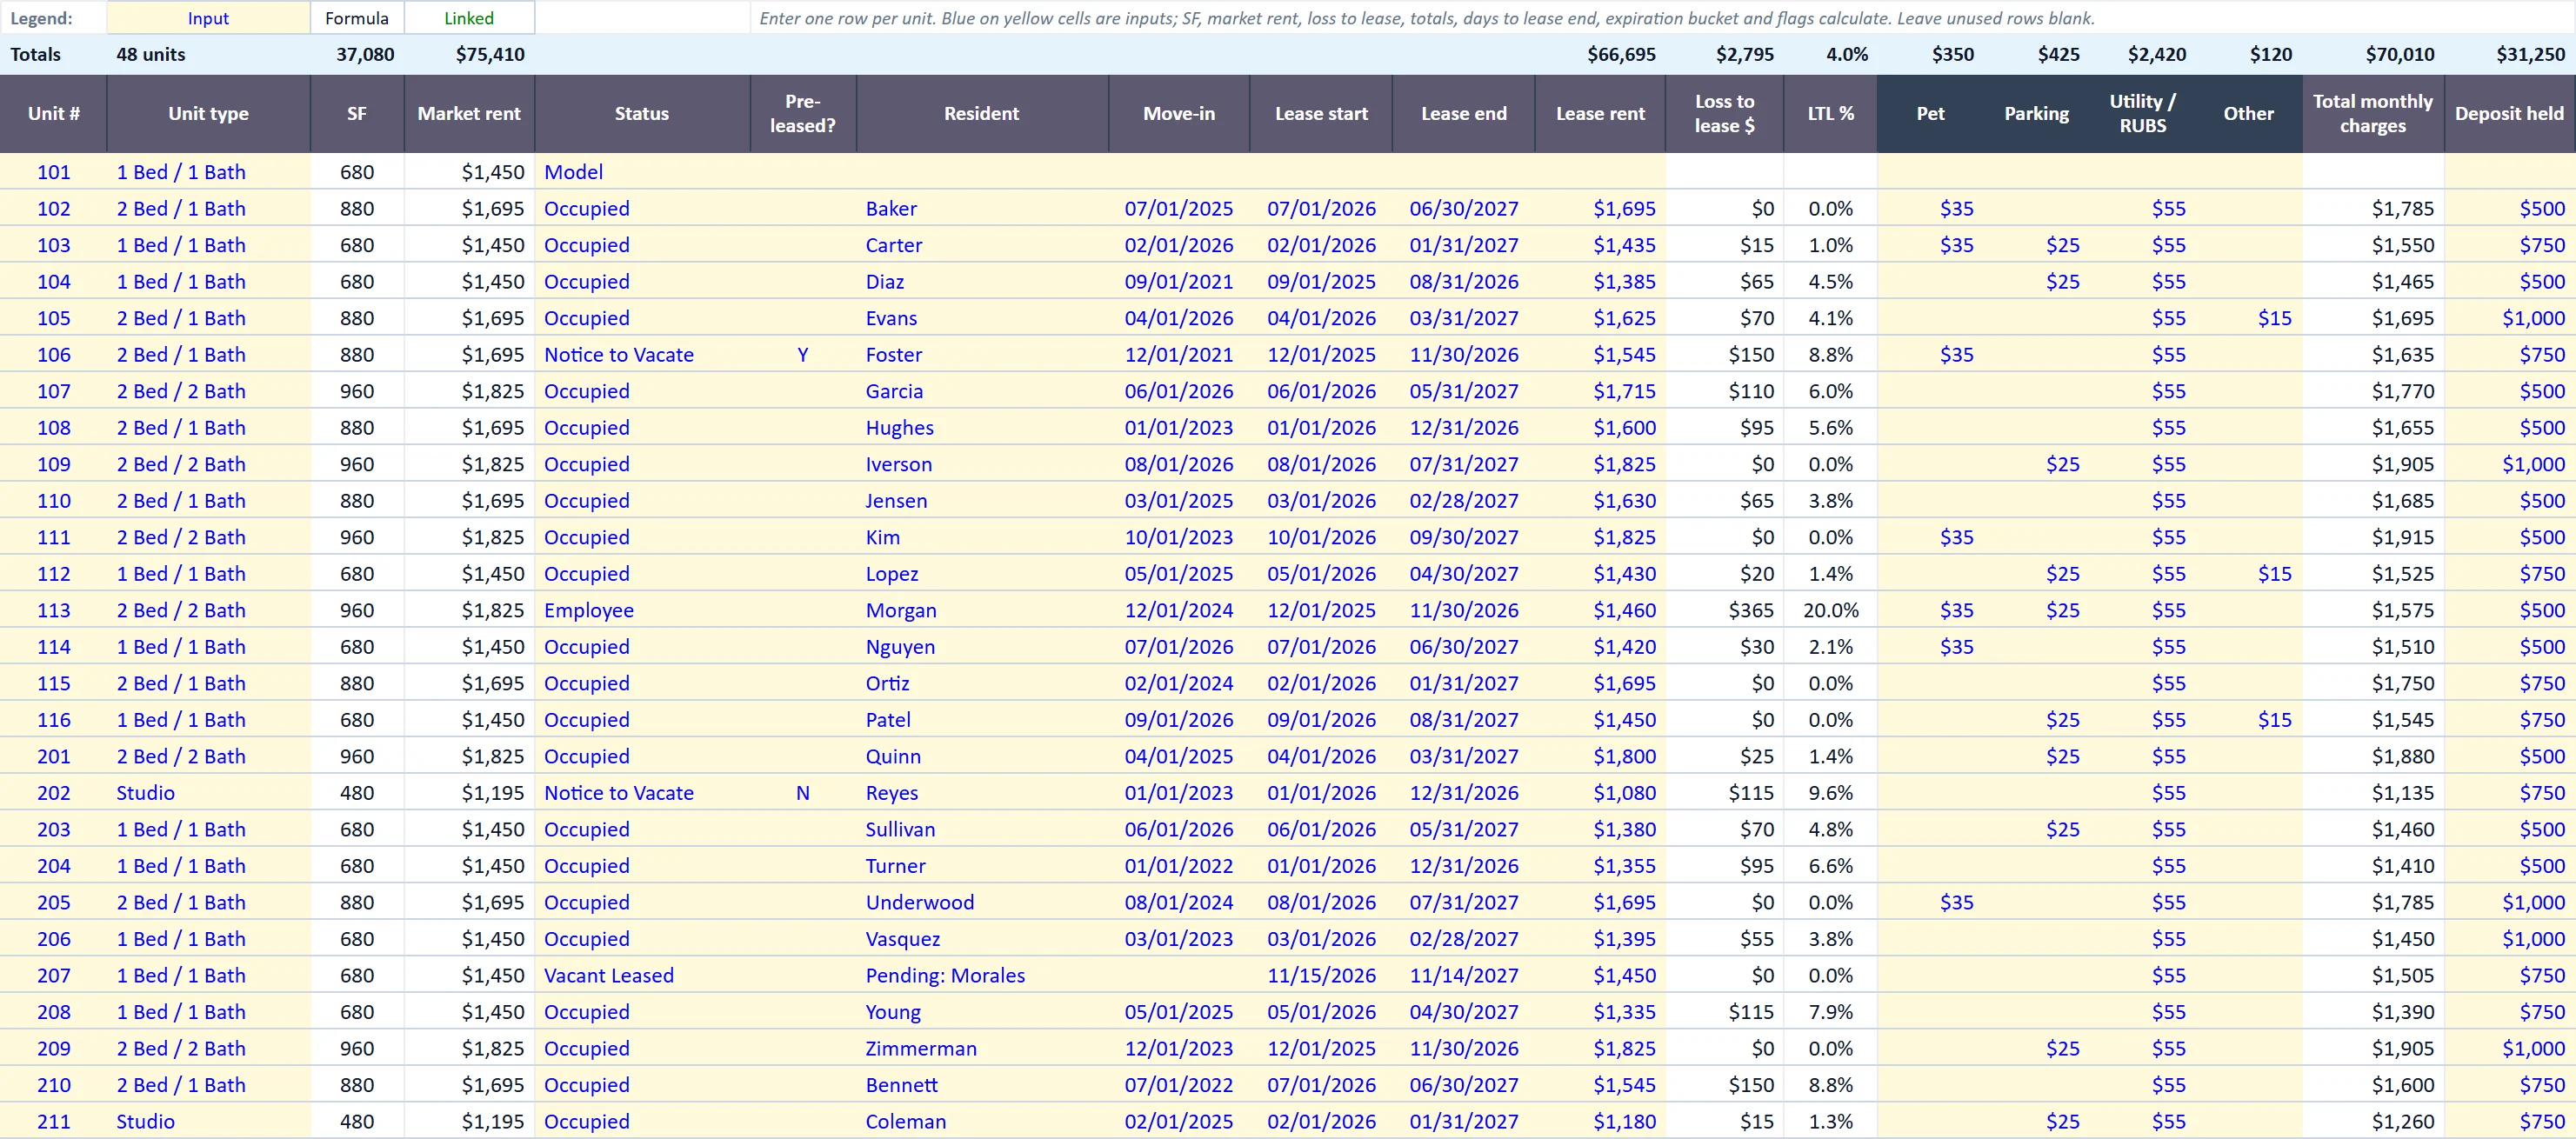Select the Loss to lease $ header
The width and height of the screenshot is (2576, 1139).
point(1724,113)
